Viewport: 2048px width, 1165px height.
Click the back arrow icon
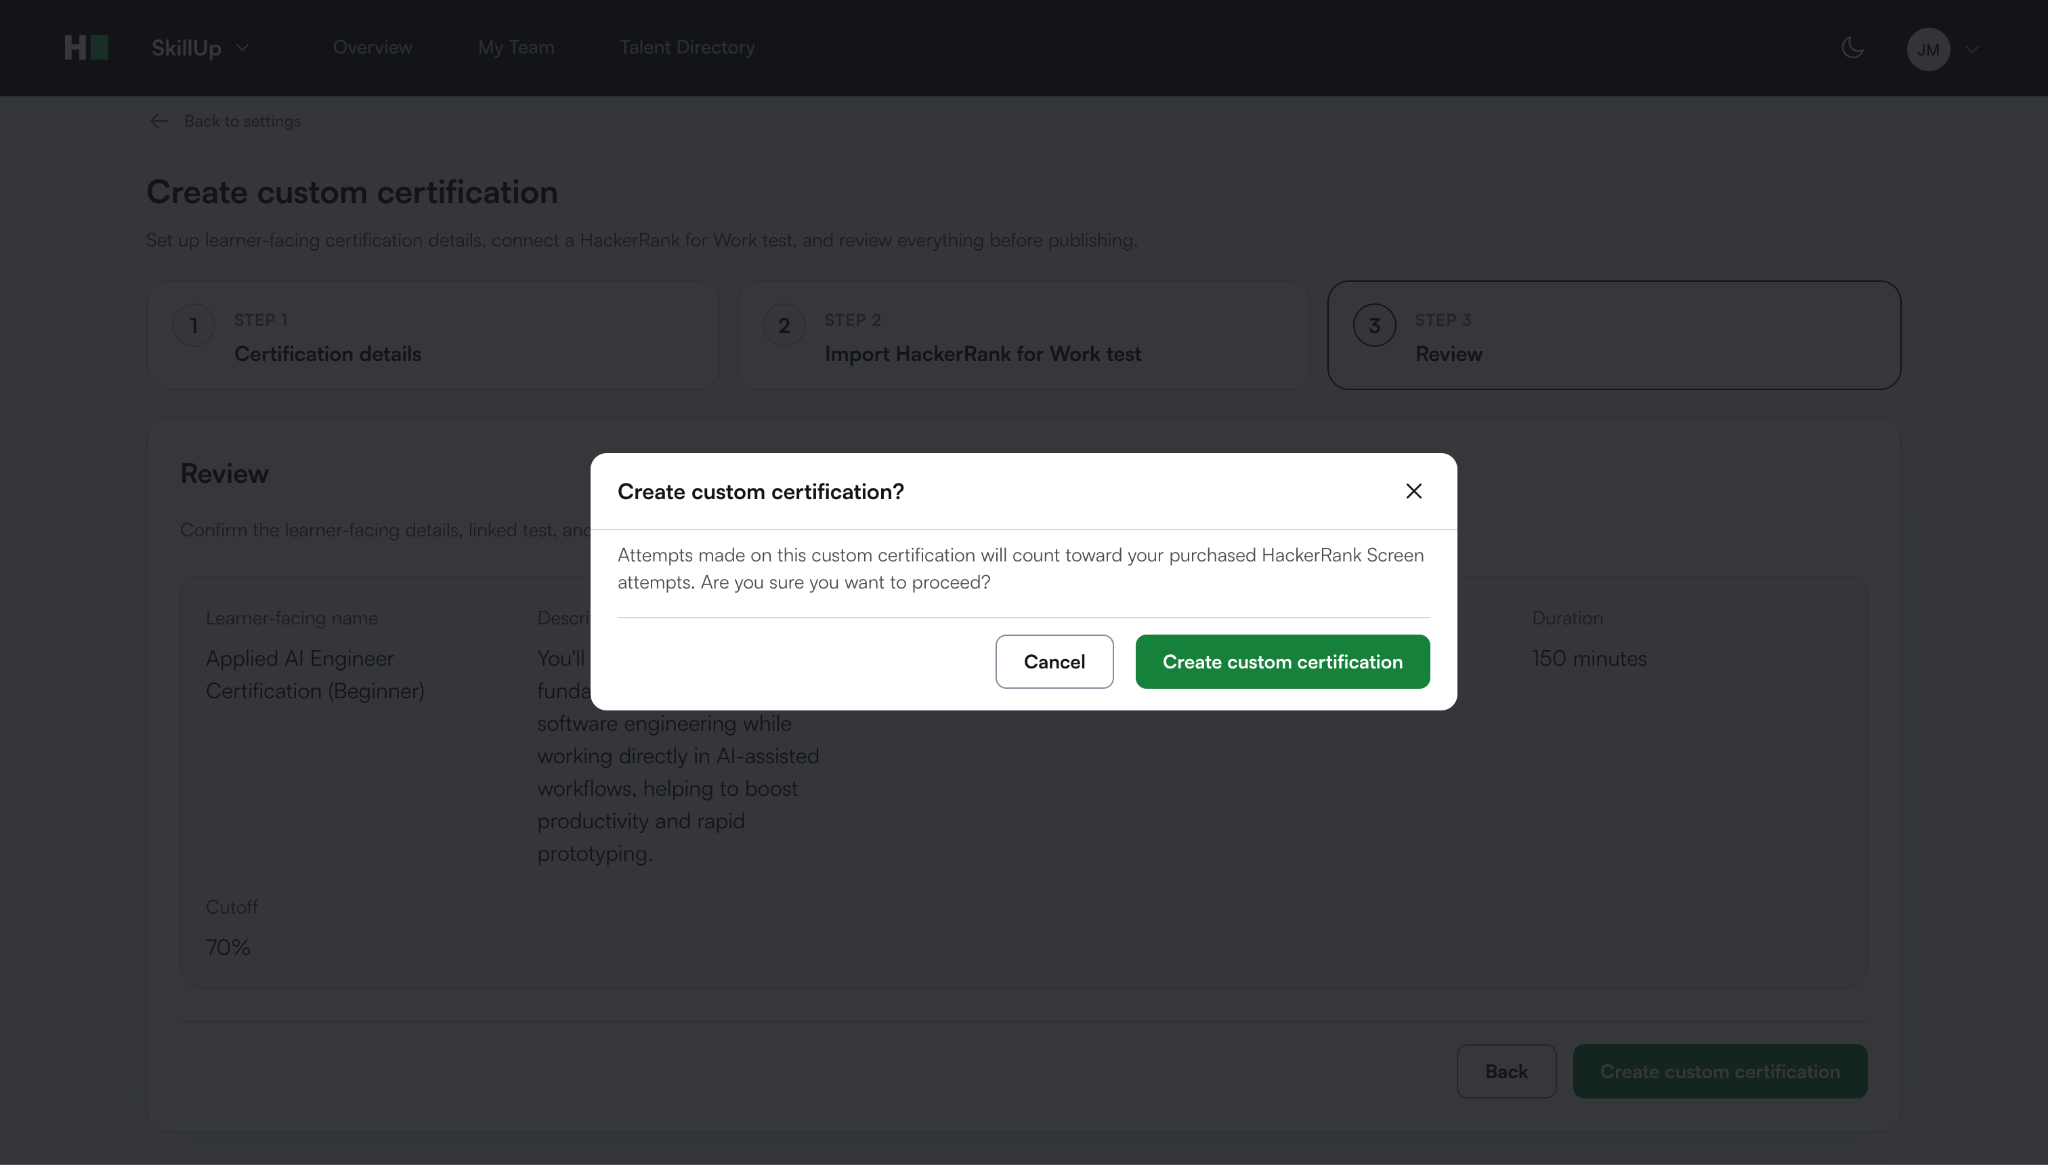[x=159, y=121]
